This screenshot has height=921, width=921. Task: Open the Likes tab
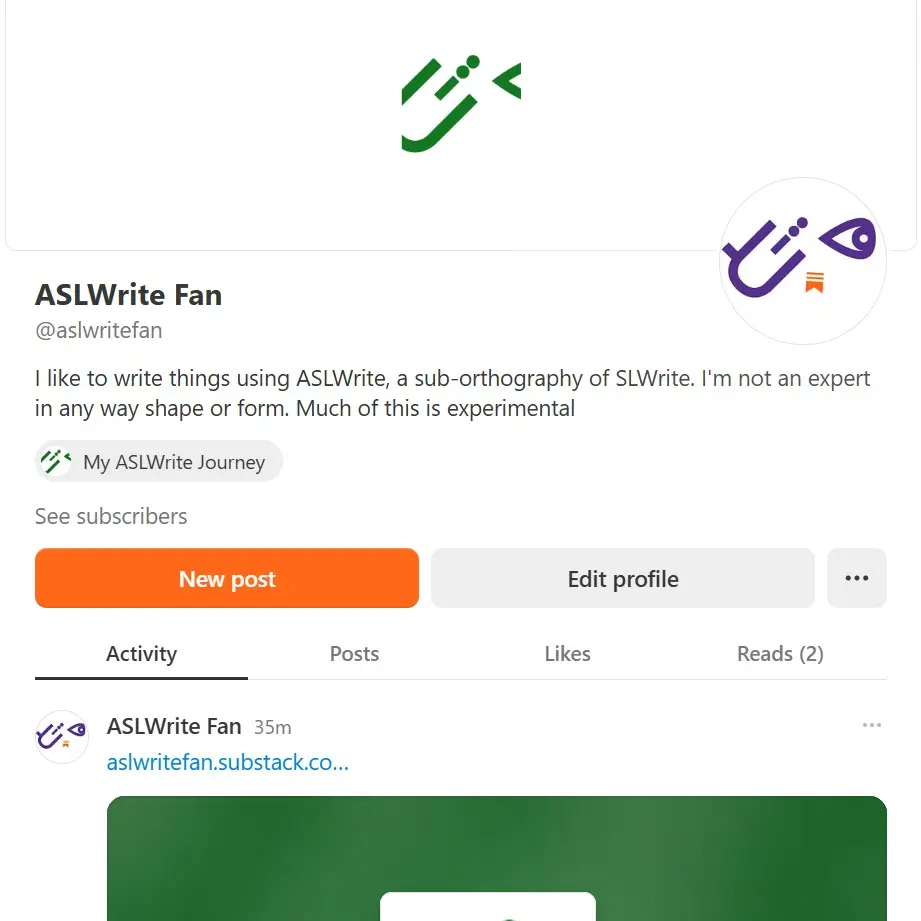click(567, 653)
